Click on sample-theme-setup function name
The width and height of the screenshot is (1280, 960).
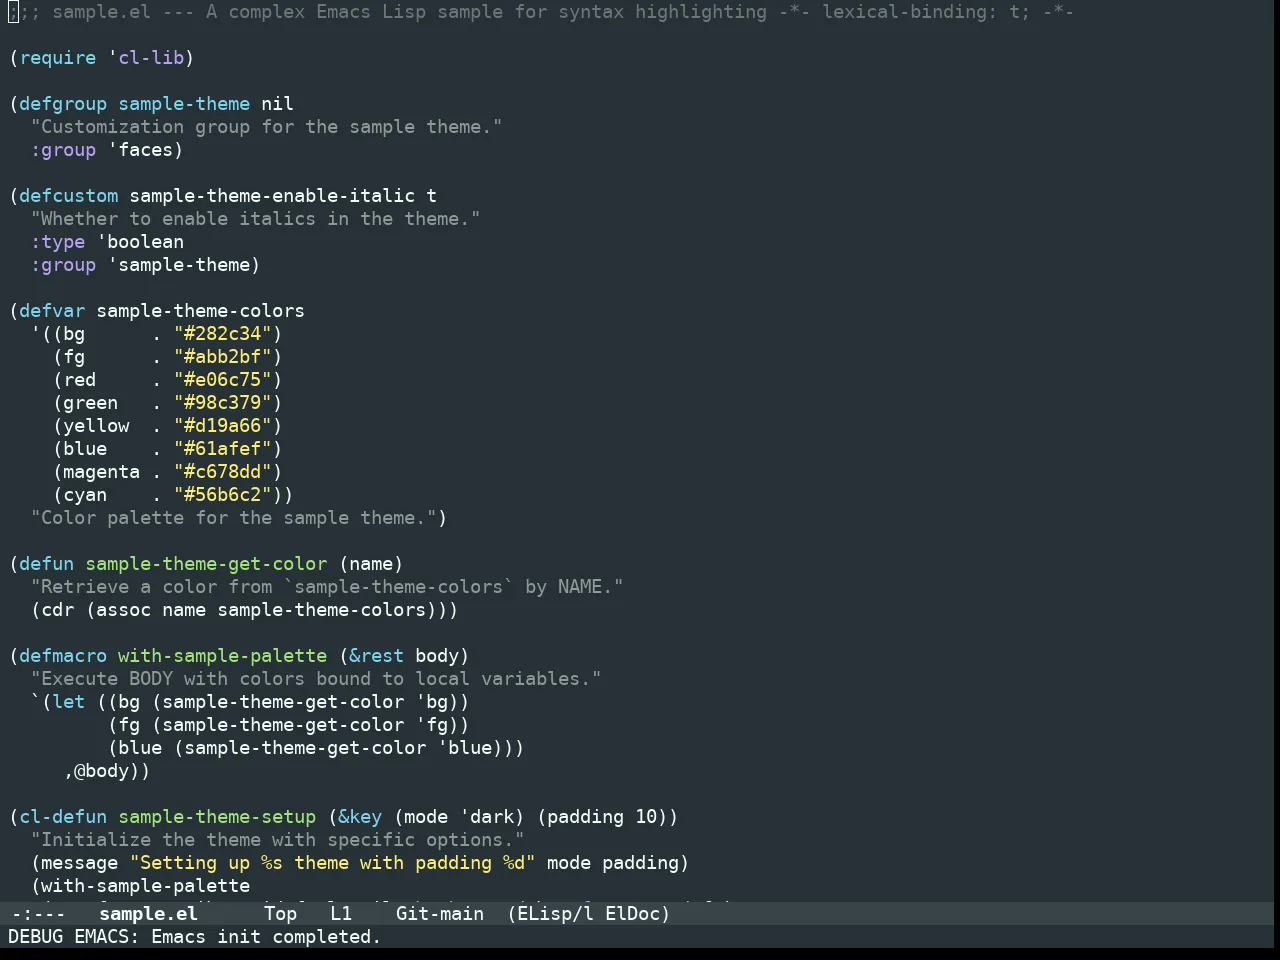(x=217, y=817)
